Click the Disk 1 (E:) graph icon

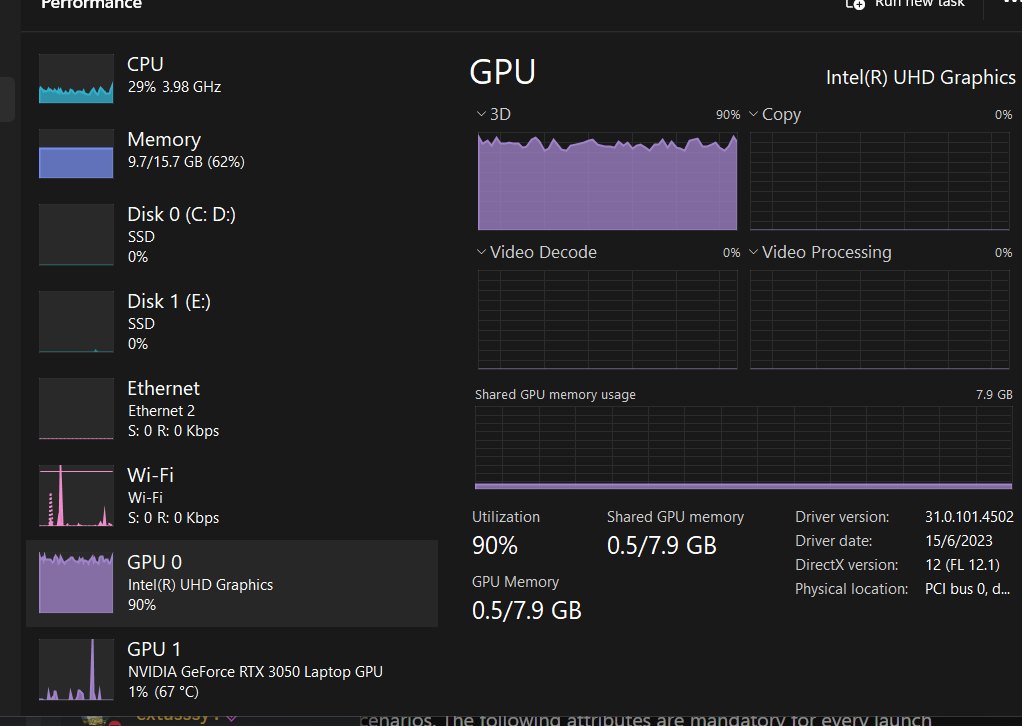point(76,322)
